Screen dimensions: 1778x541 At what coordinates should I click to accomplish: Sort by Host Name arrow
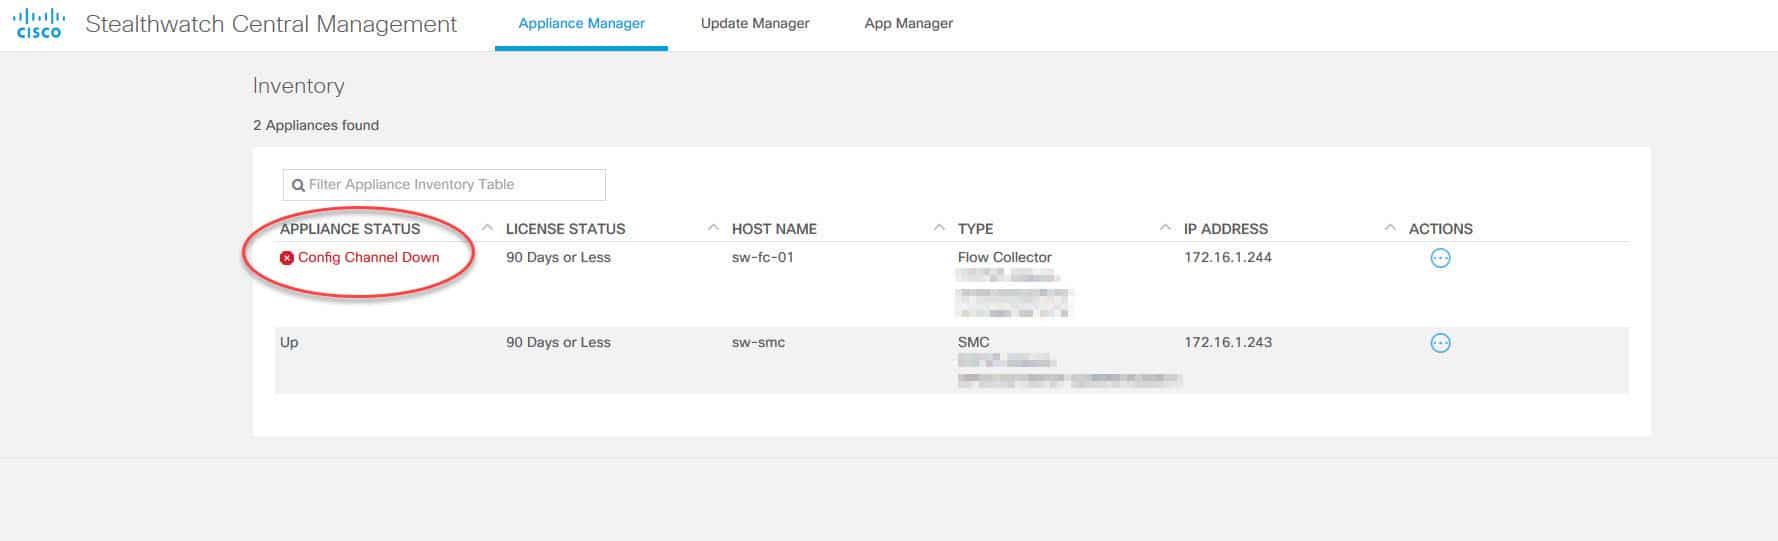click(x=939, y=228)
